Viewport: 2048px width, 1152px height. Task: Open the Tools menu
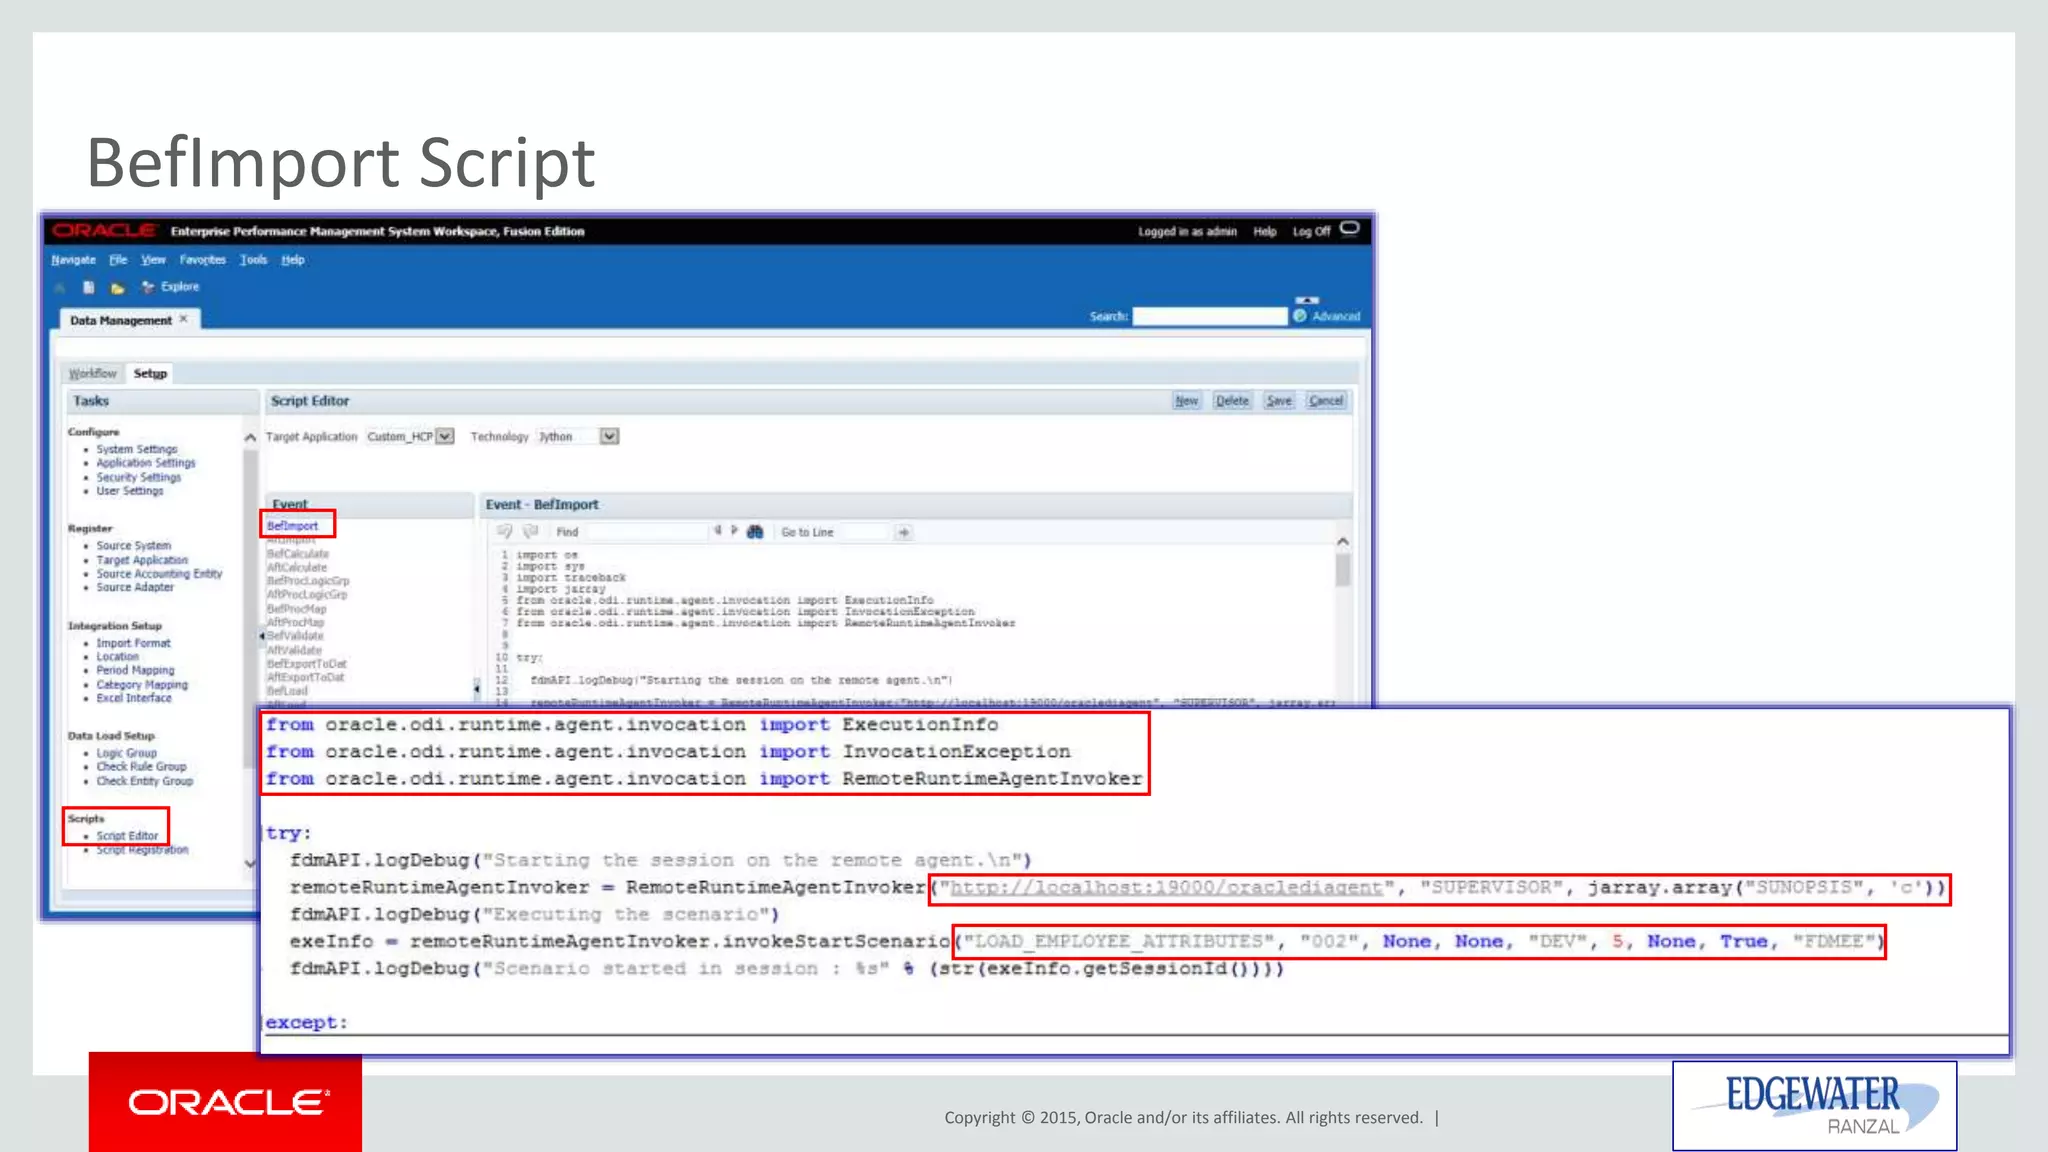(254, 260)
